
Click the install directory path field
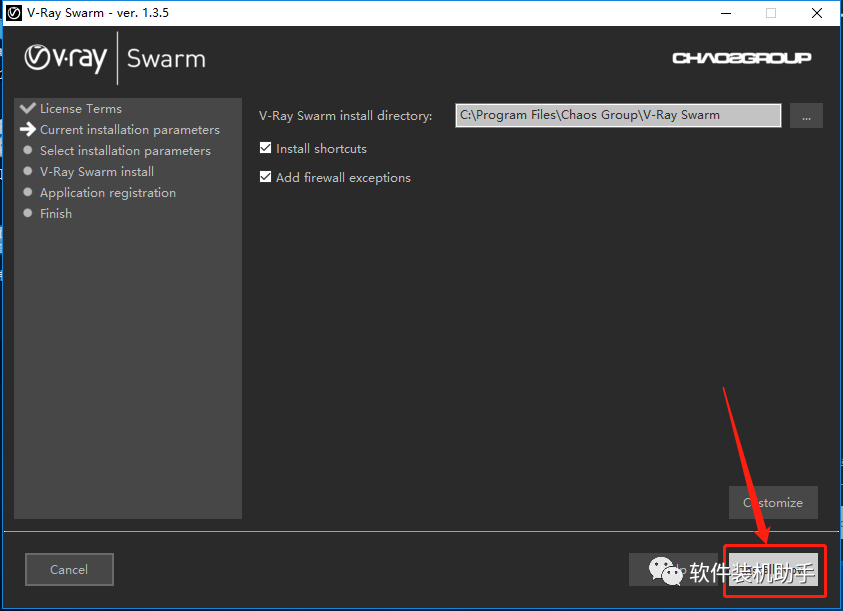618,115
